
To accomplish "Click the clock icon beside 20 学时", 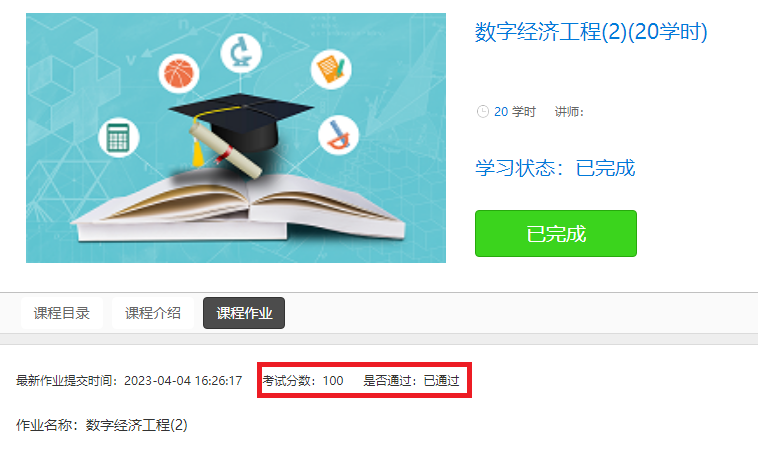I will 482,112.
